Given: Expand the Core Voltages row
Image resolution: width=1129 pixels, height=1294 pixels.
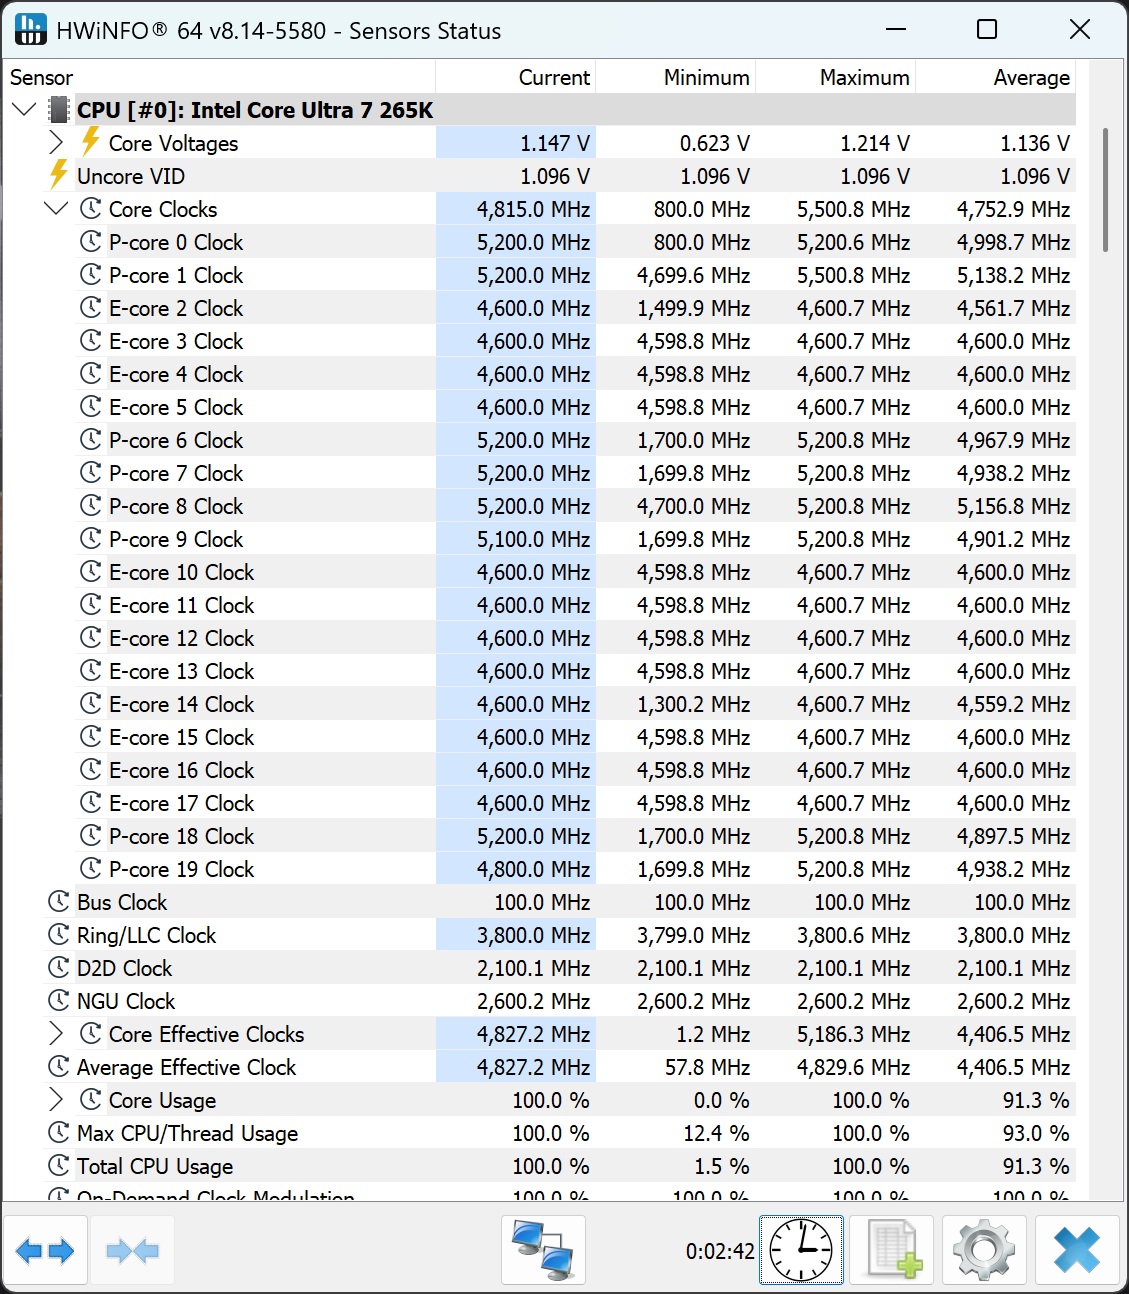Looking at the screenshot, I should point(56,143).
